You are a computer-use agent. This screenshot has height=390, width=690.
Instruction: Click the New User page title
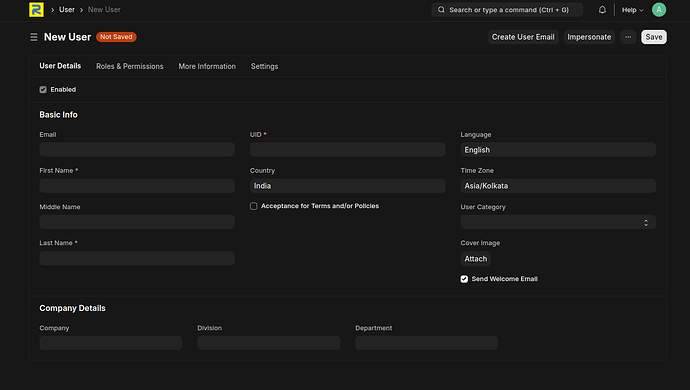tap(67, 37)
